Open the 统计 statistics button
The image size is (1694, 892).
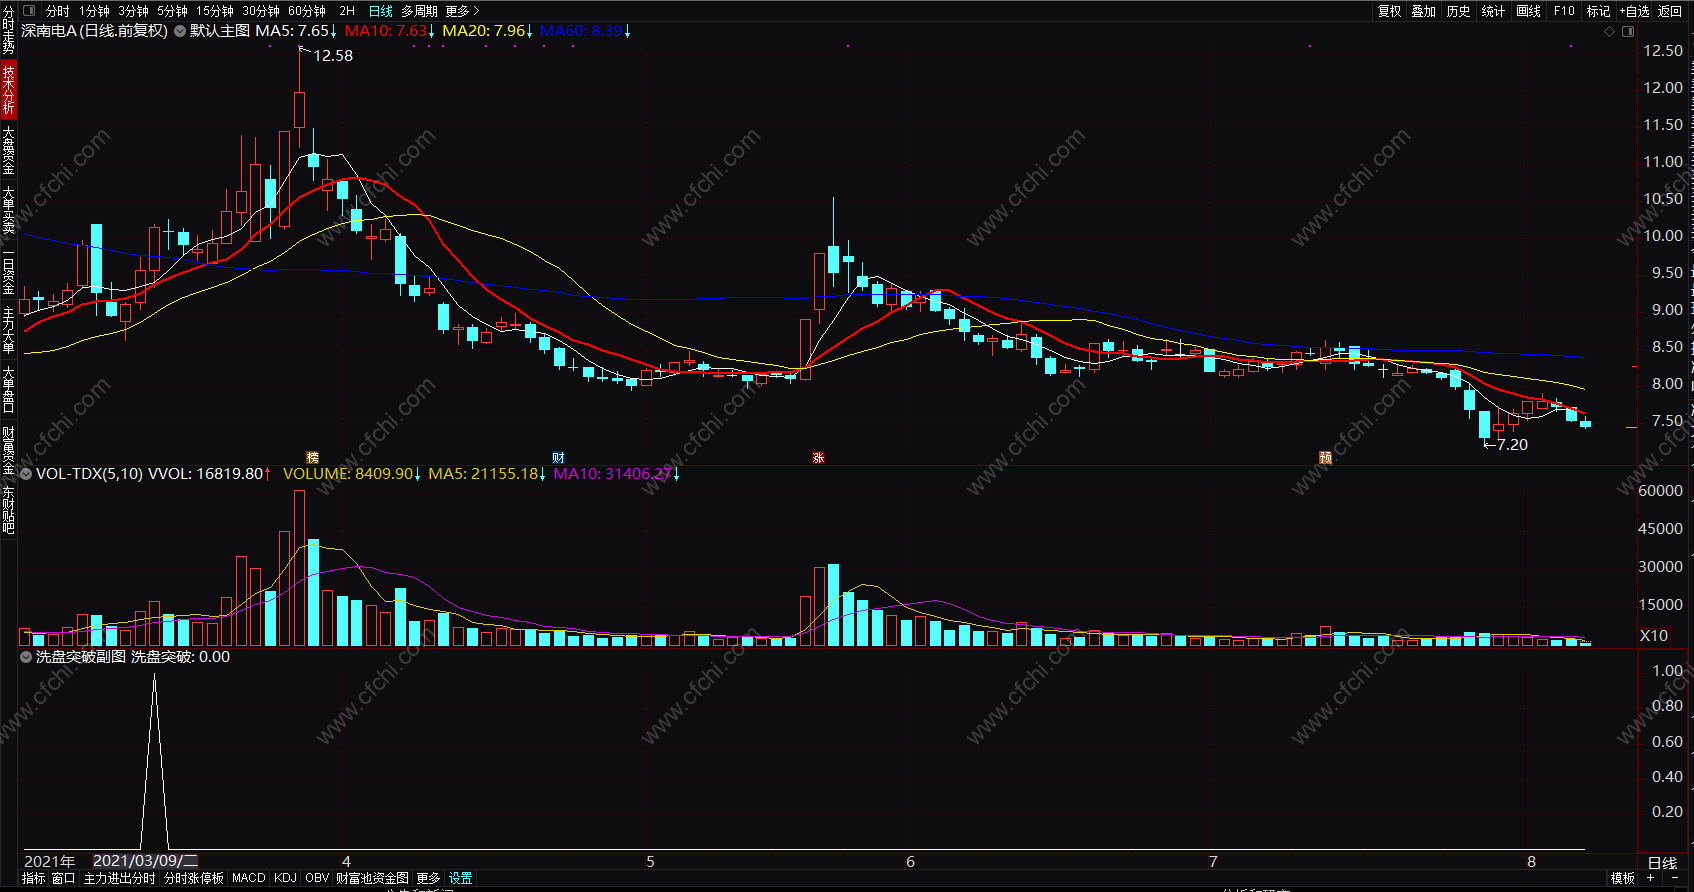coord(1493,11)
